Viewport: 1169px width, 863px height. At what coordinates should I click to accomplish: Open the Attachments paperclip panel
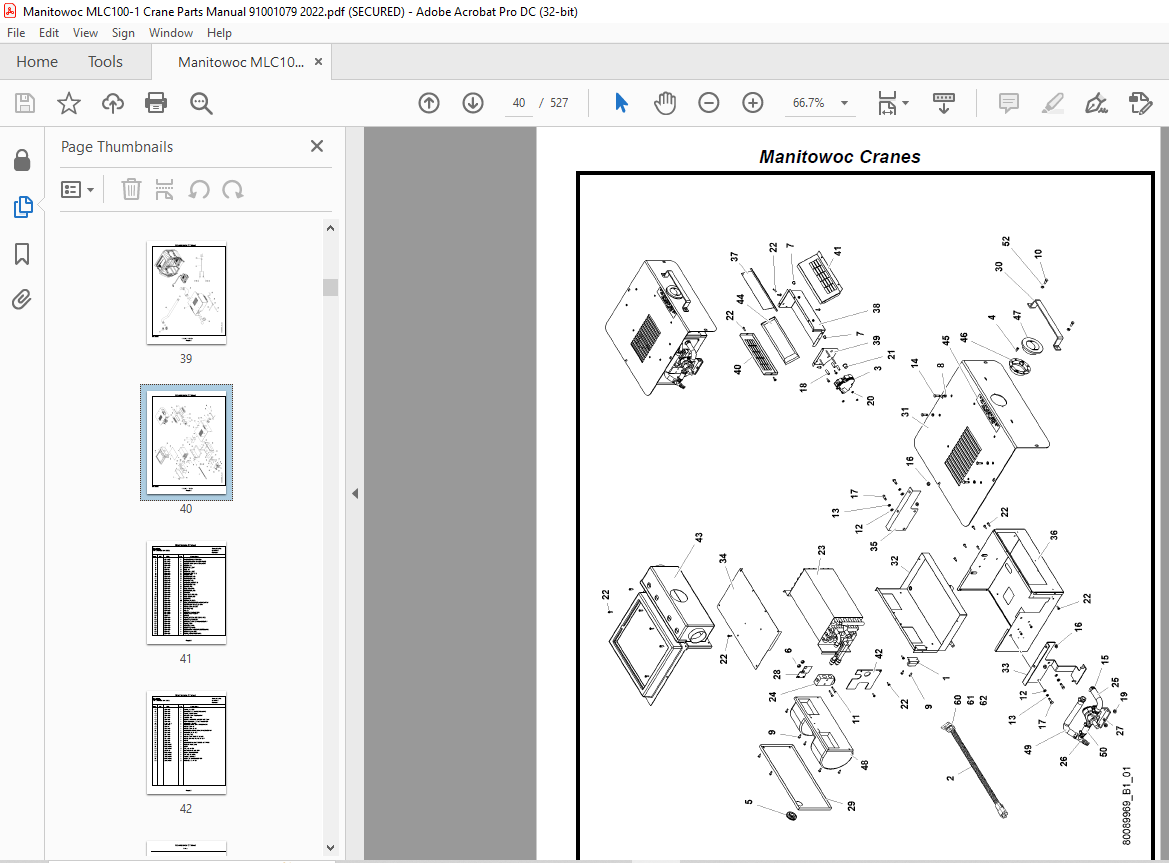pyautogui.click(x=22, y=300)
